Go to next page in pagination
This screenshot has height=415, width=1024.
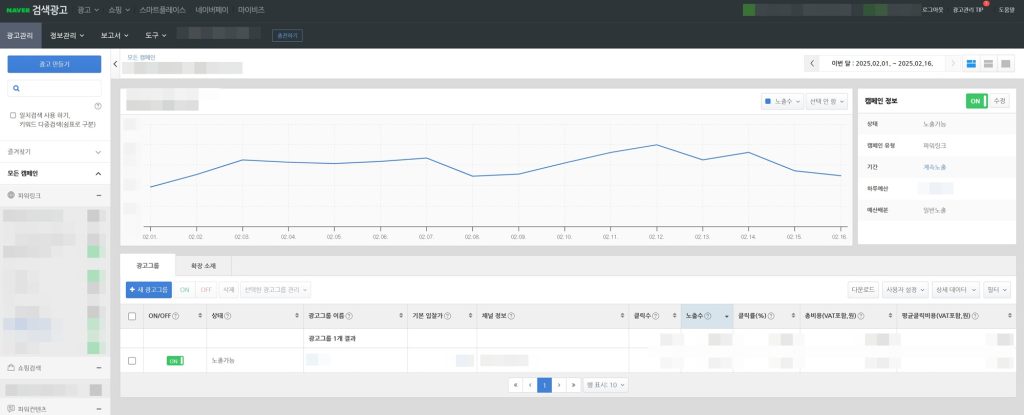(559, 385)
